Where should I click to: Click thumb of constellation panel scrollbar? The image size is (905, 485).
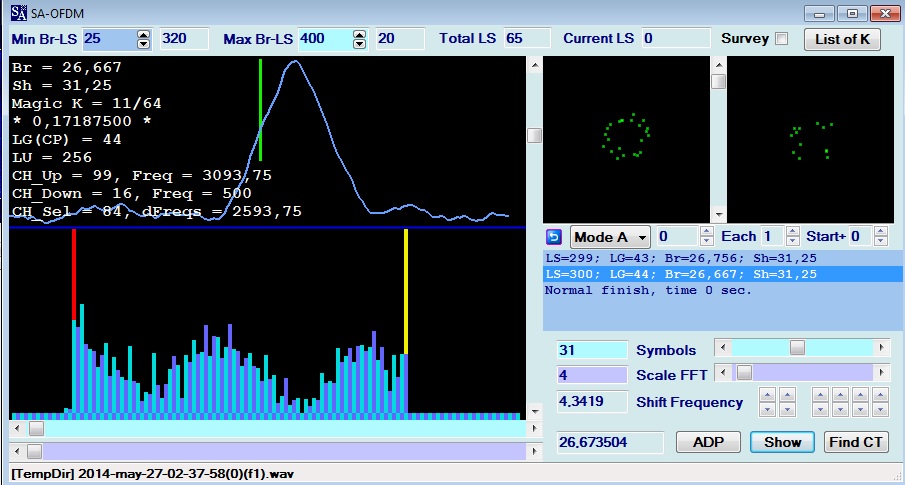(718, 81)
